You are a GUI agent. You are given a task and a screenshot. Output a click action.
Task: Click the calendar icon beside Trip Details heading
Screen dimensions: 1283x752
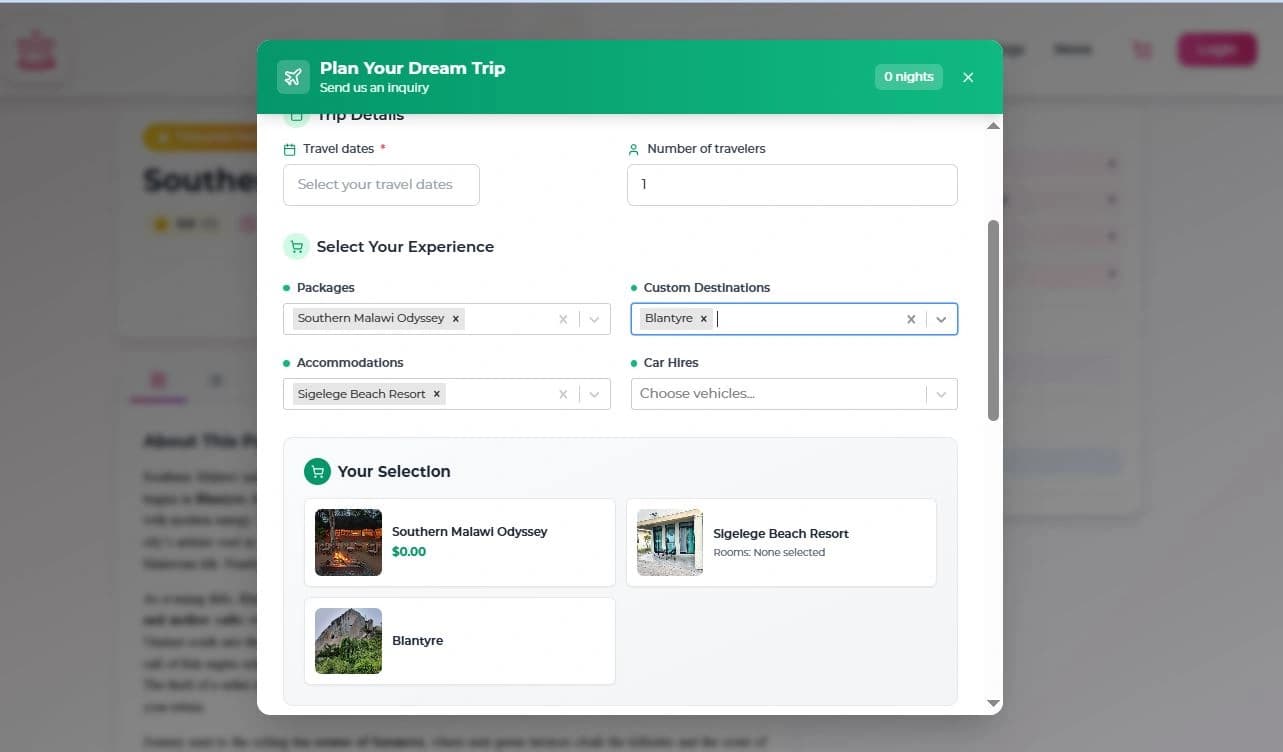296,114
